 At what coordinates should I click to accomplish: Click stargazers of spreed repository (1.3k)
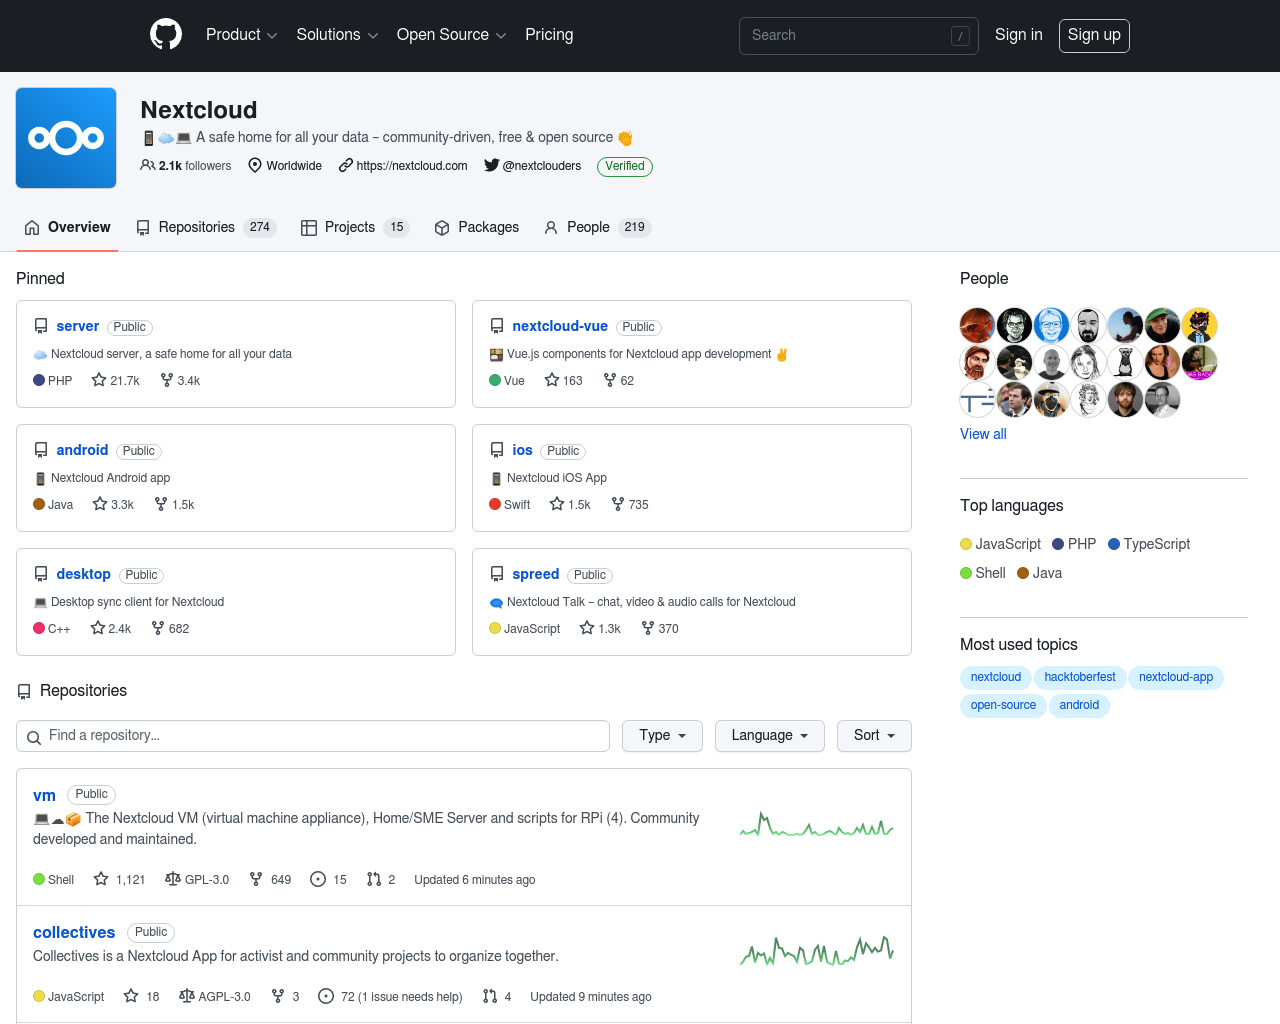tap(600, 629)
